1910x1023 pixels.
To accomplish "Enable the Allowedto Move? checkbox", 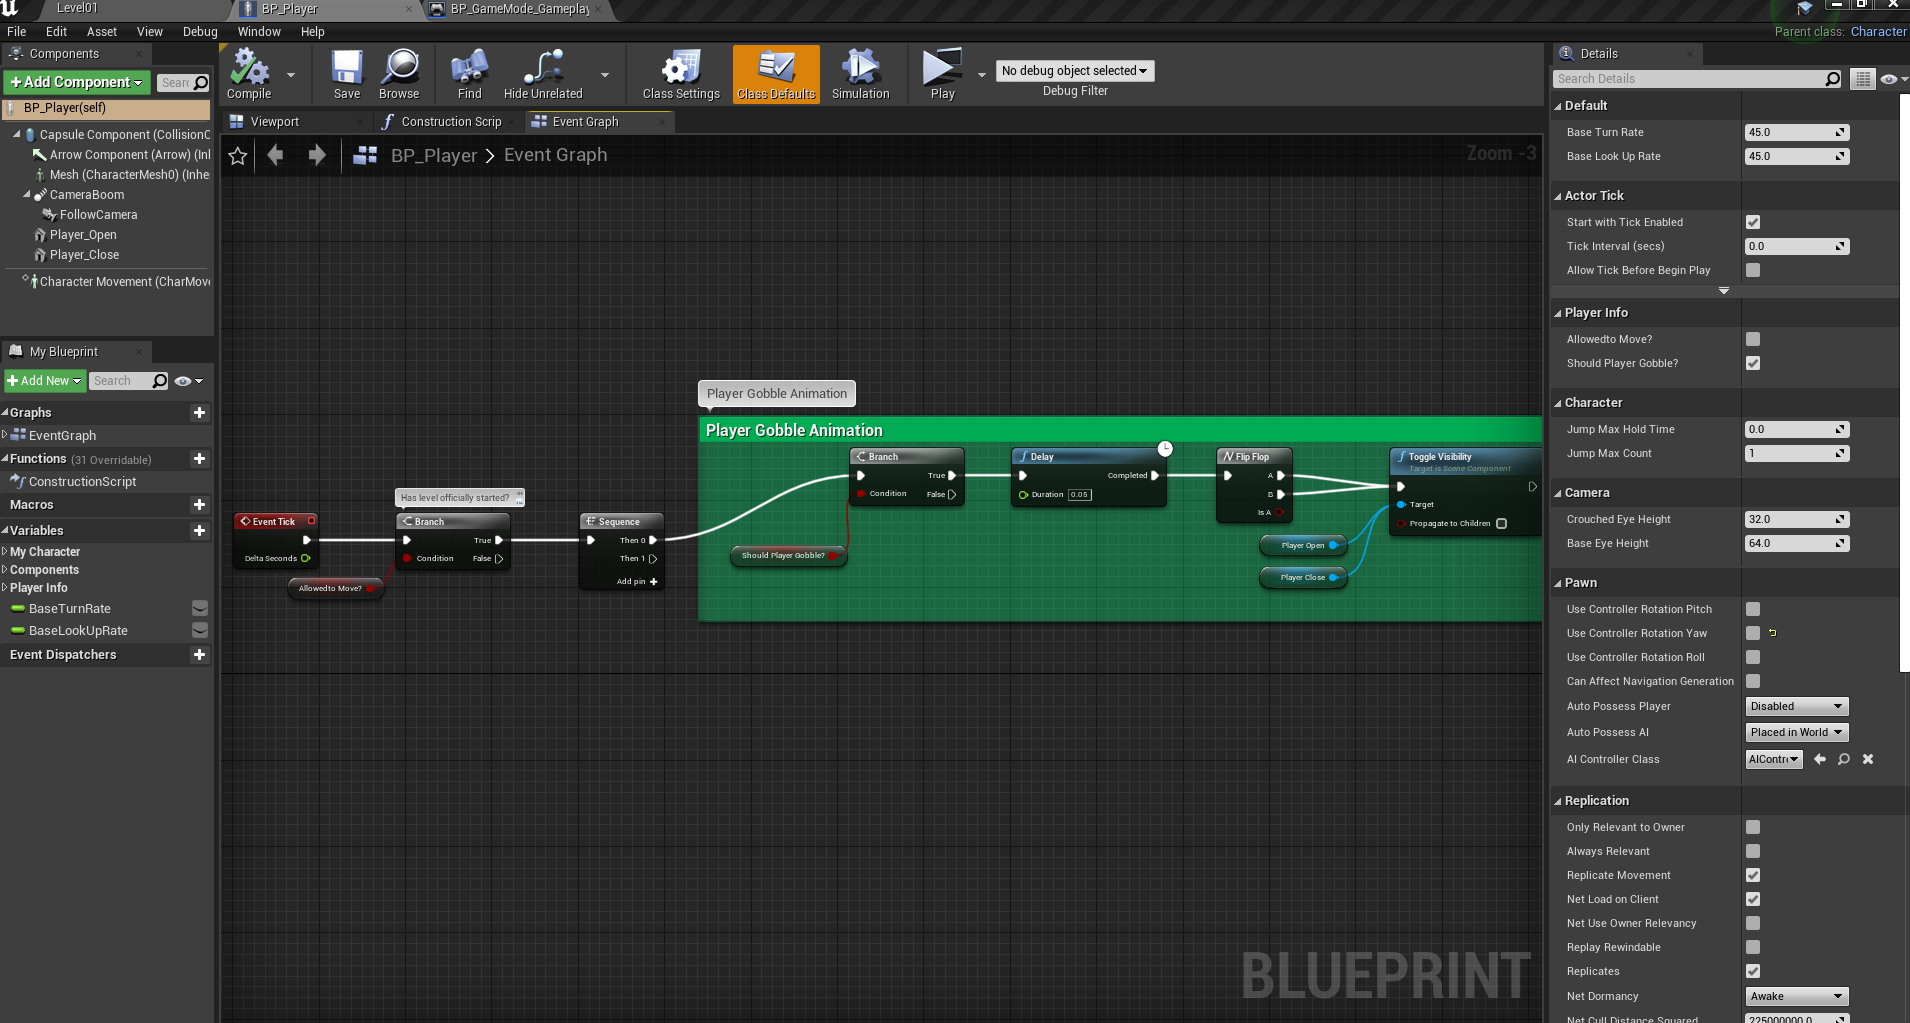I will point(1753,340).
